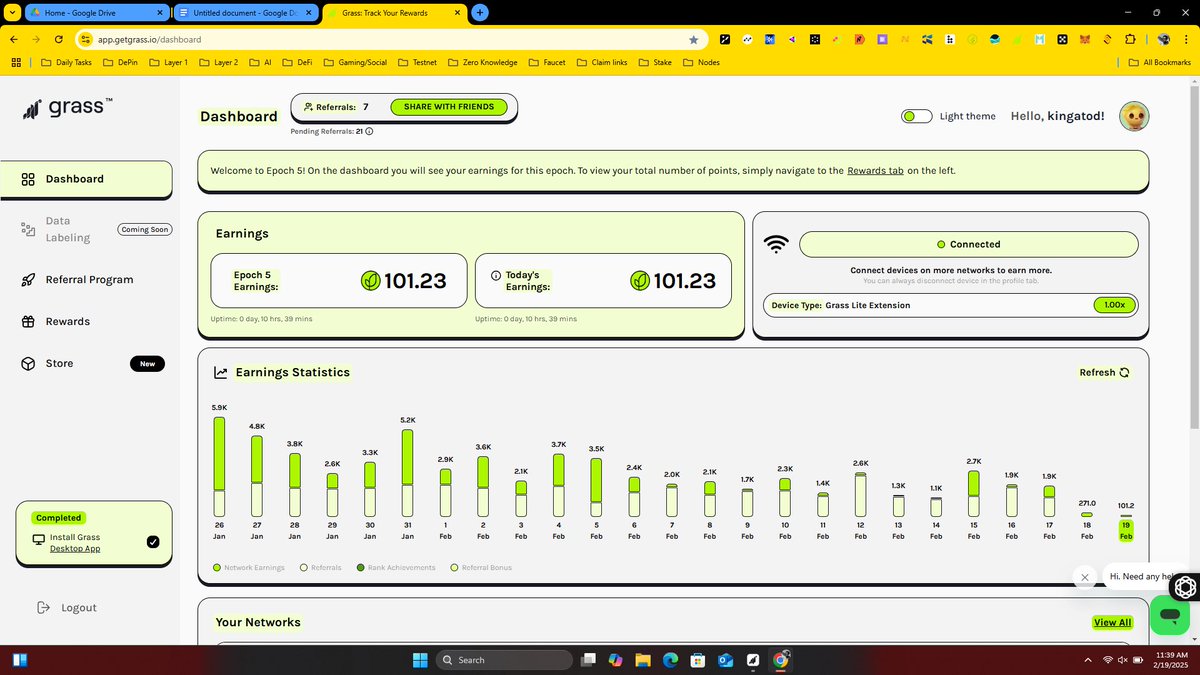
Task: Show hidden system tray icons
Action: [x=1088, y=660]
